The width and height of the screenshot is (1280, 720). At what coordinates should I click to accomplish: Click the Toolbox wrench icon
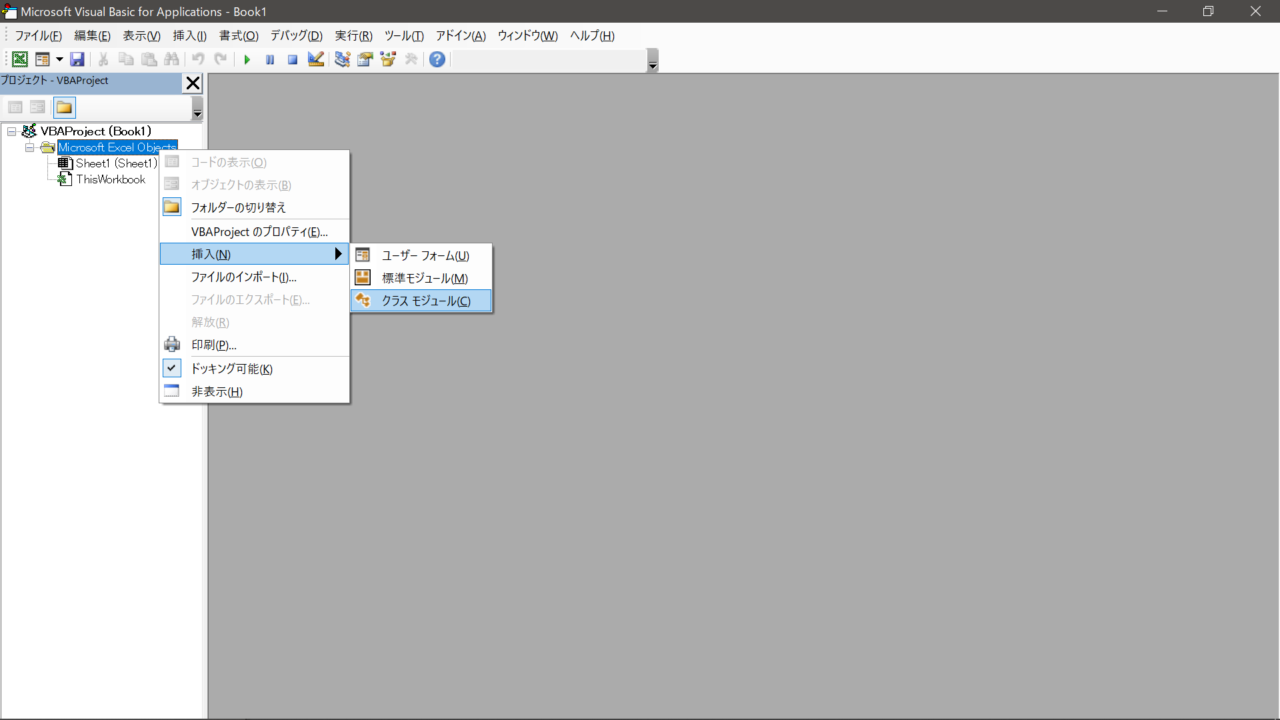click(x=411, y=59)
